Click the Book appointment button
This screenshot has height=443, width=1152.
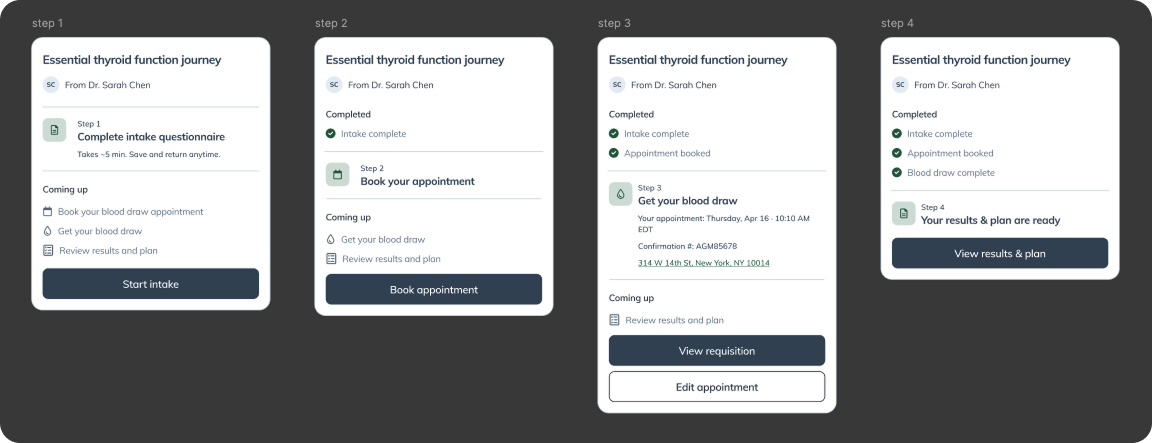point(433,289)
